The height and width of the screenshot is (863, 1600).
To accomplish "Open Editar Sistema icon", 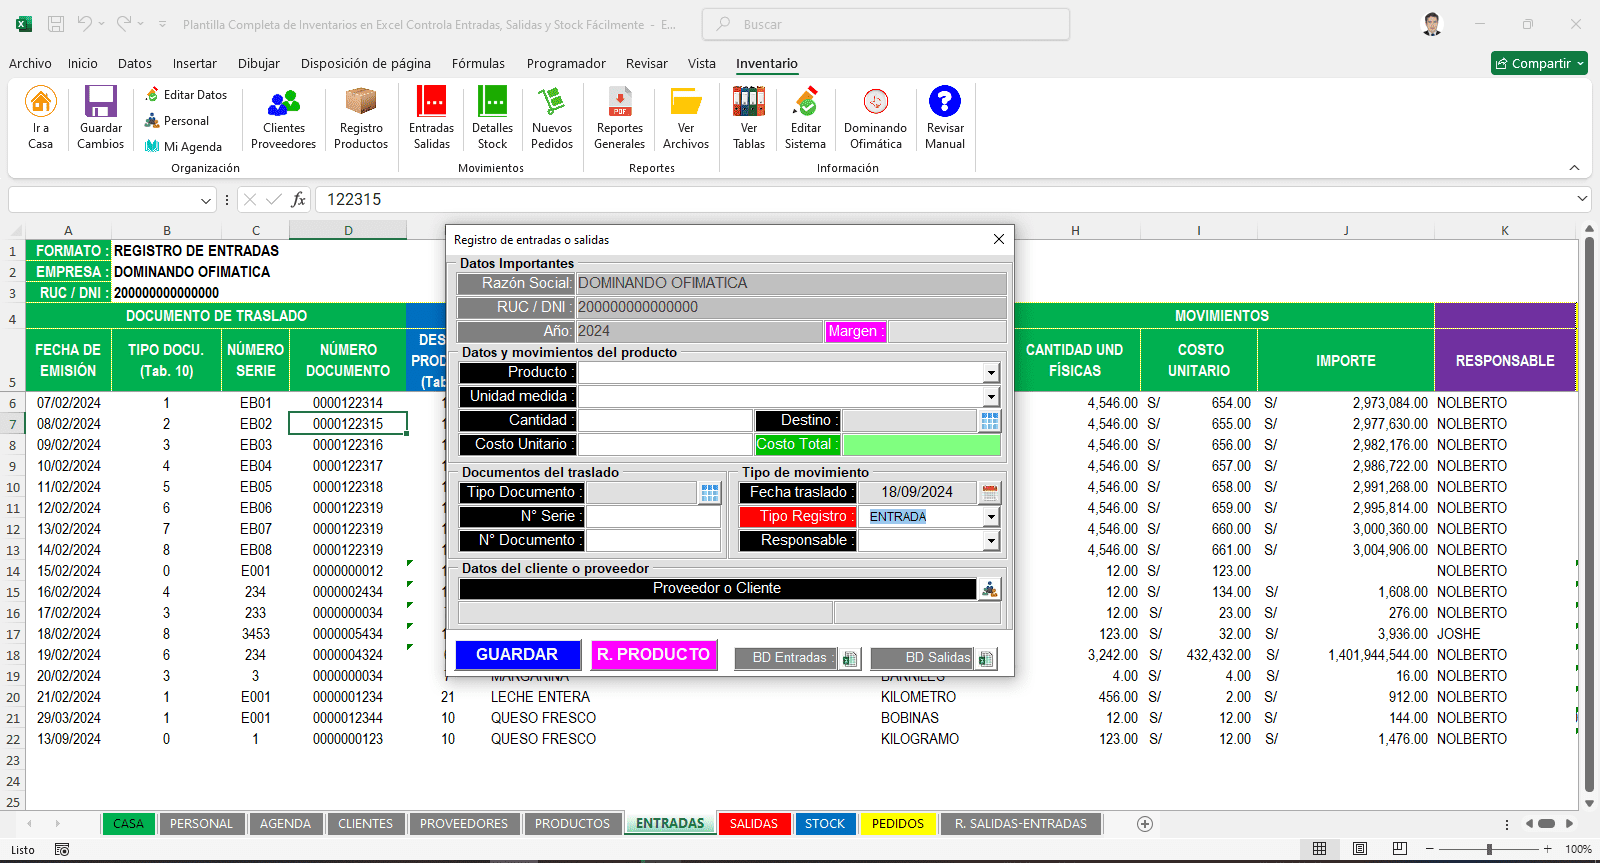I will tap(805, 102).
